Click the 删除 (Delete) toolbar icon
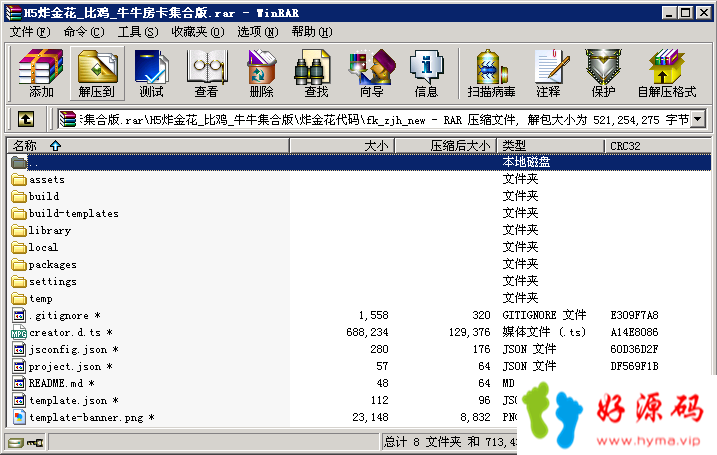Viewport: 717px width, 455px height. pos(261,73)
